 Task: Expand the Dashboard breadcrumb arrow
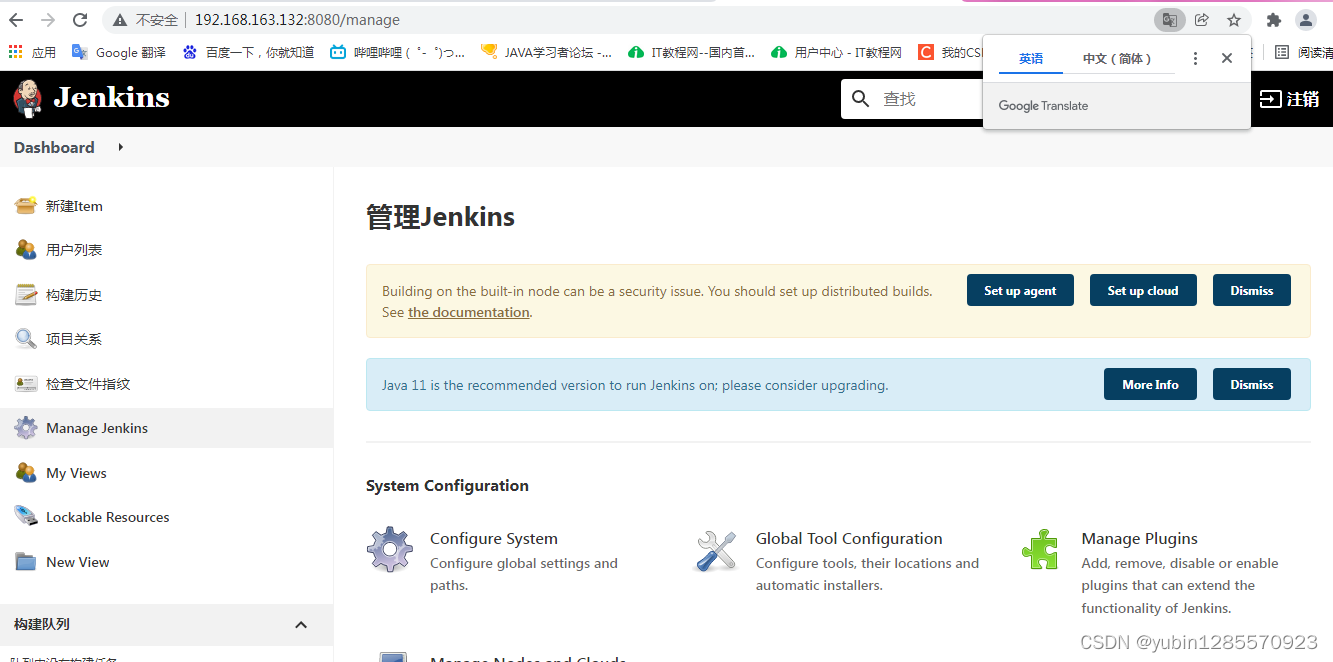click(x=121, y=147)
